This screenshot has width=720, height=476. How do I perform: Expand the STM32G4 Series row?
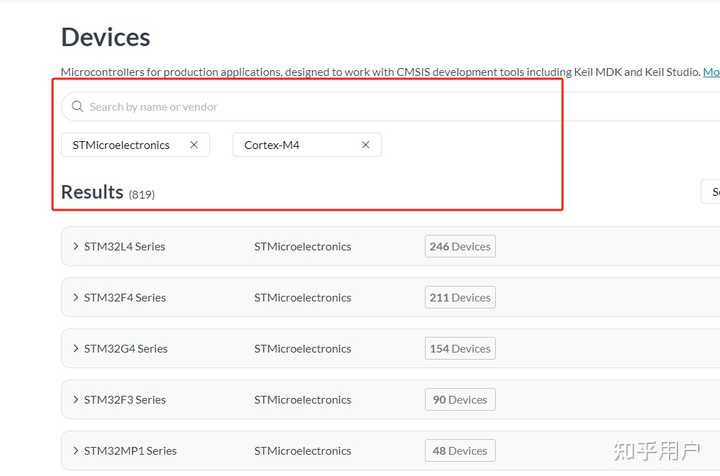point(76,348)
